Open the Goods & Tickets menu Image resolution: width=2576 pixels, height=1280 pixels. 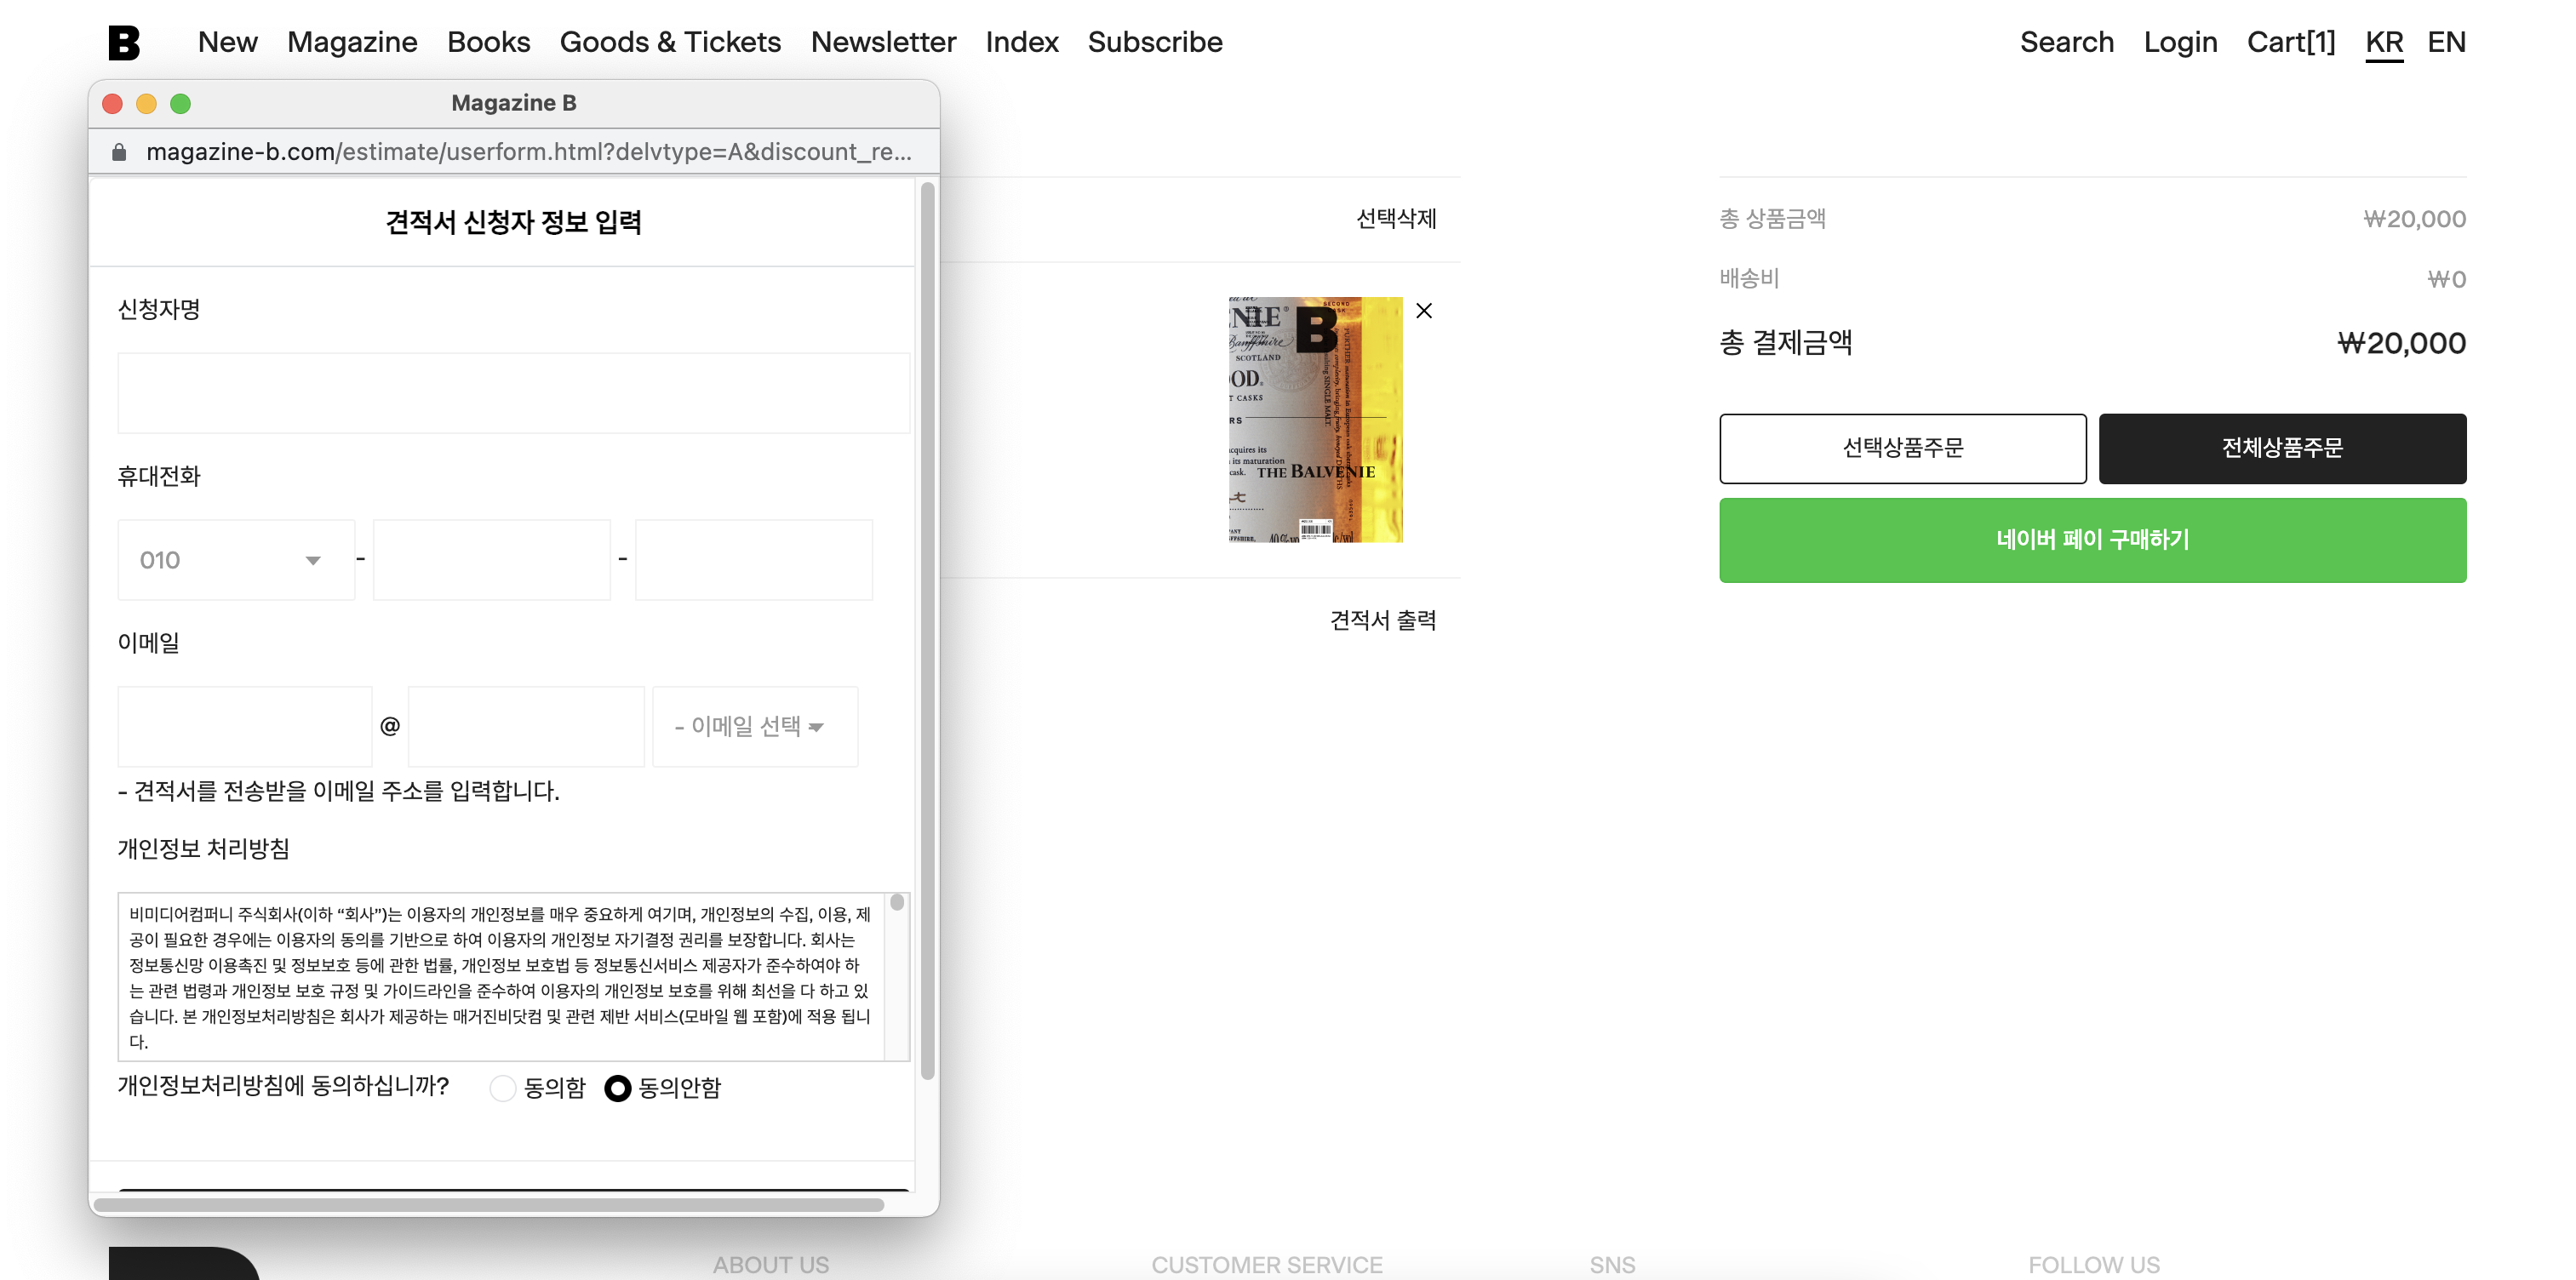coord(670,42)
